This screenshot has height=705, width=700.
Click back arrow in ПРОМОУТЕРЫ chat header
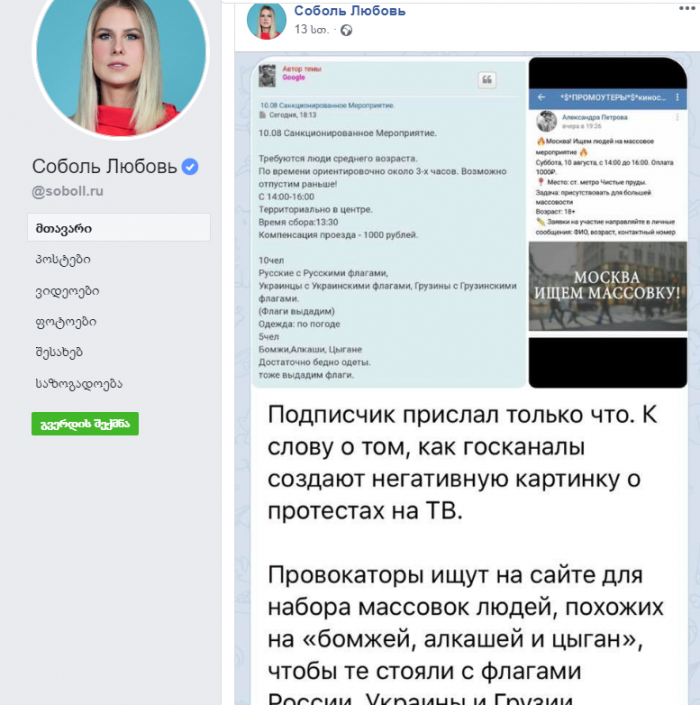(541, 97)
